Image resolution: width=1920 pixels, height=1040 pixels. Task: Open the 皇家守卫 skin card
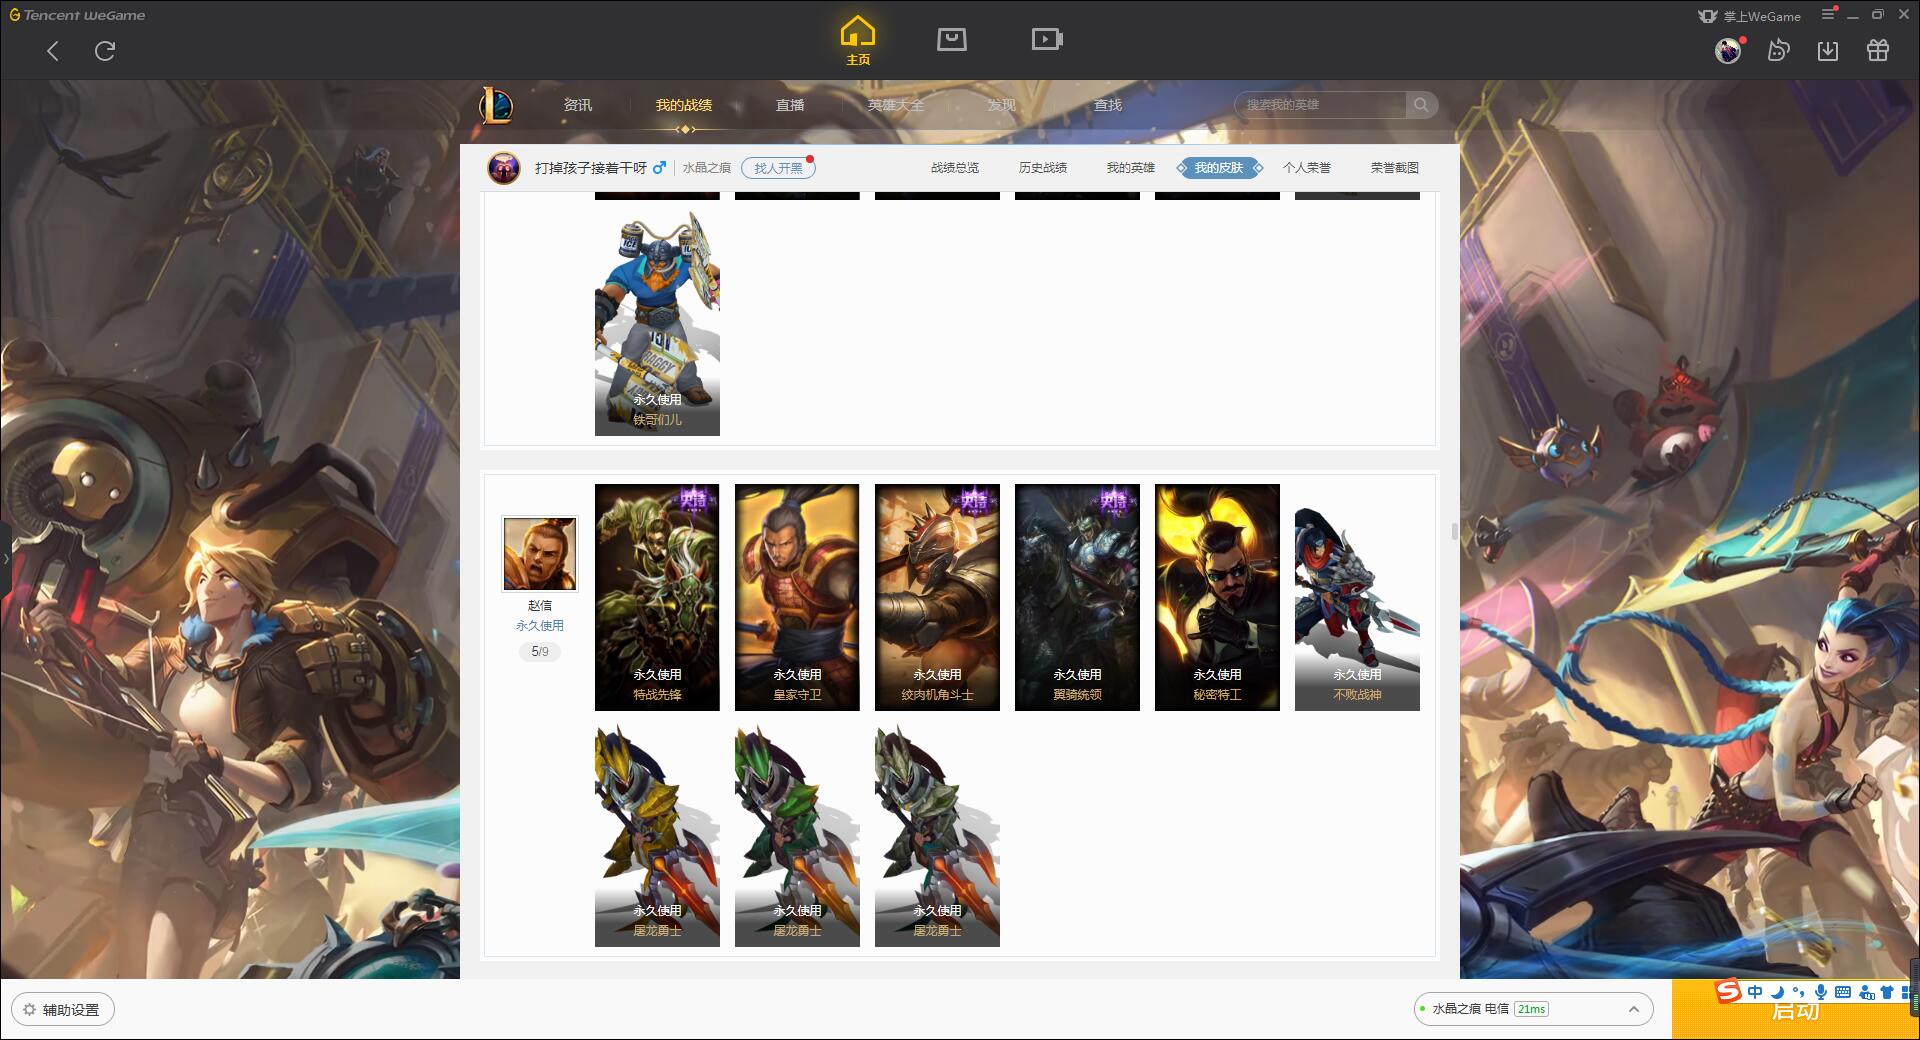click(x=797, y=597)
